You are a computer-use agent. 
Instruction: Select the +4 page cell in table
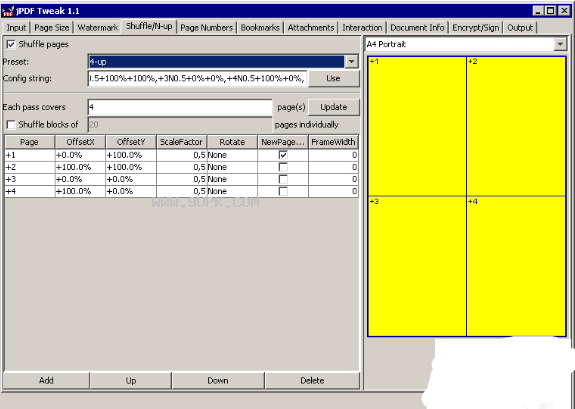[30, 191]
